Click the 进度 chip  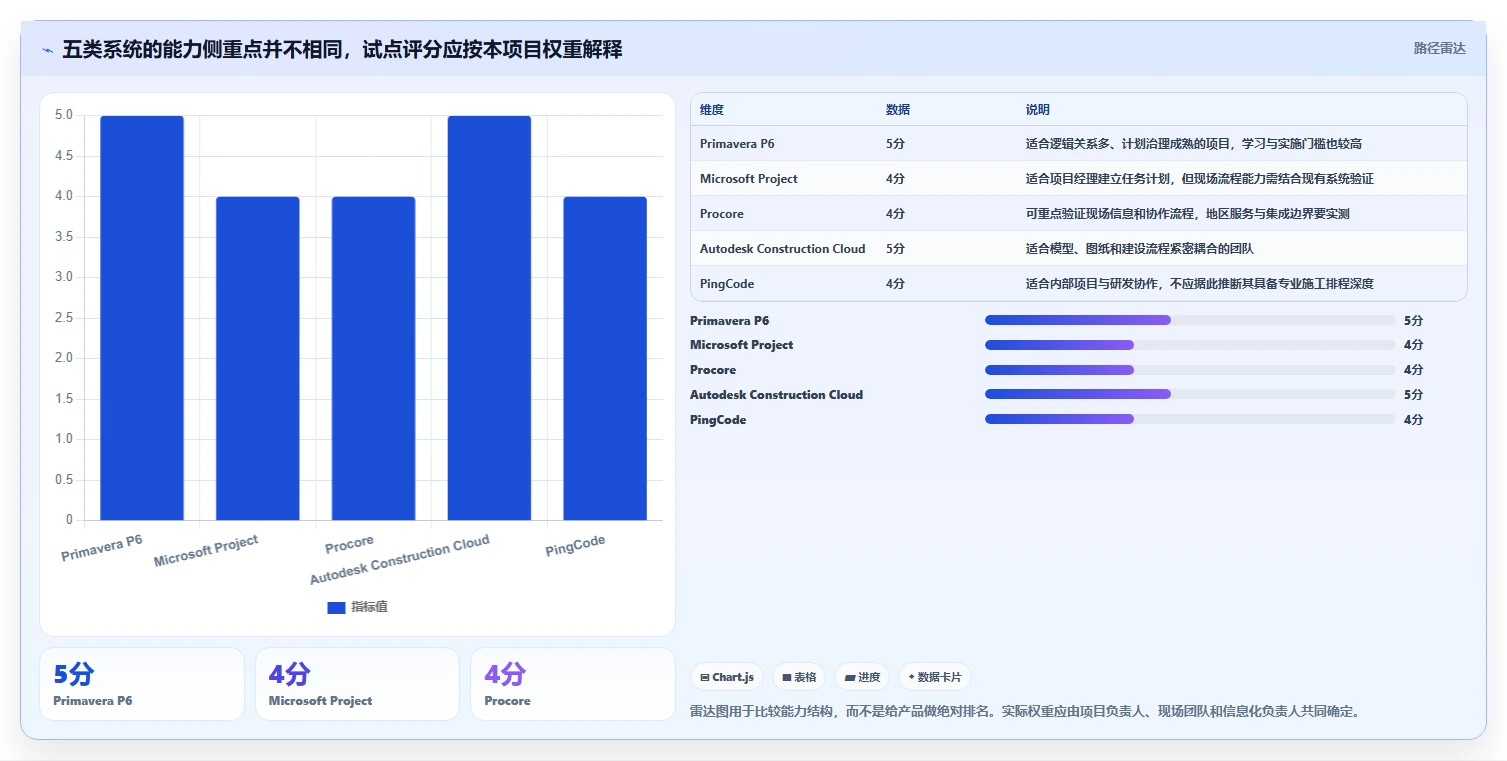pyautogui.click(x=862, y=677)
